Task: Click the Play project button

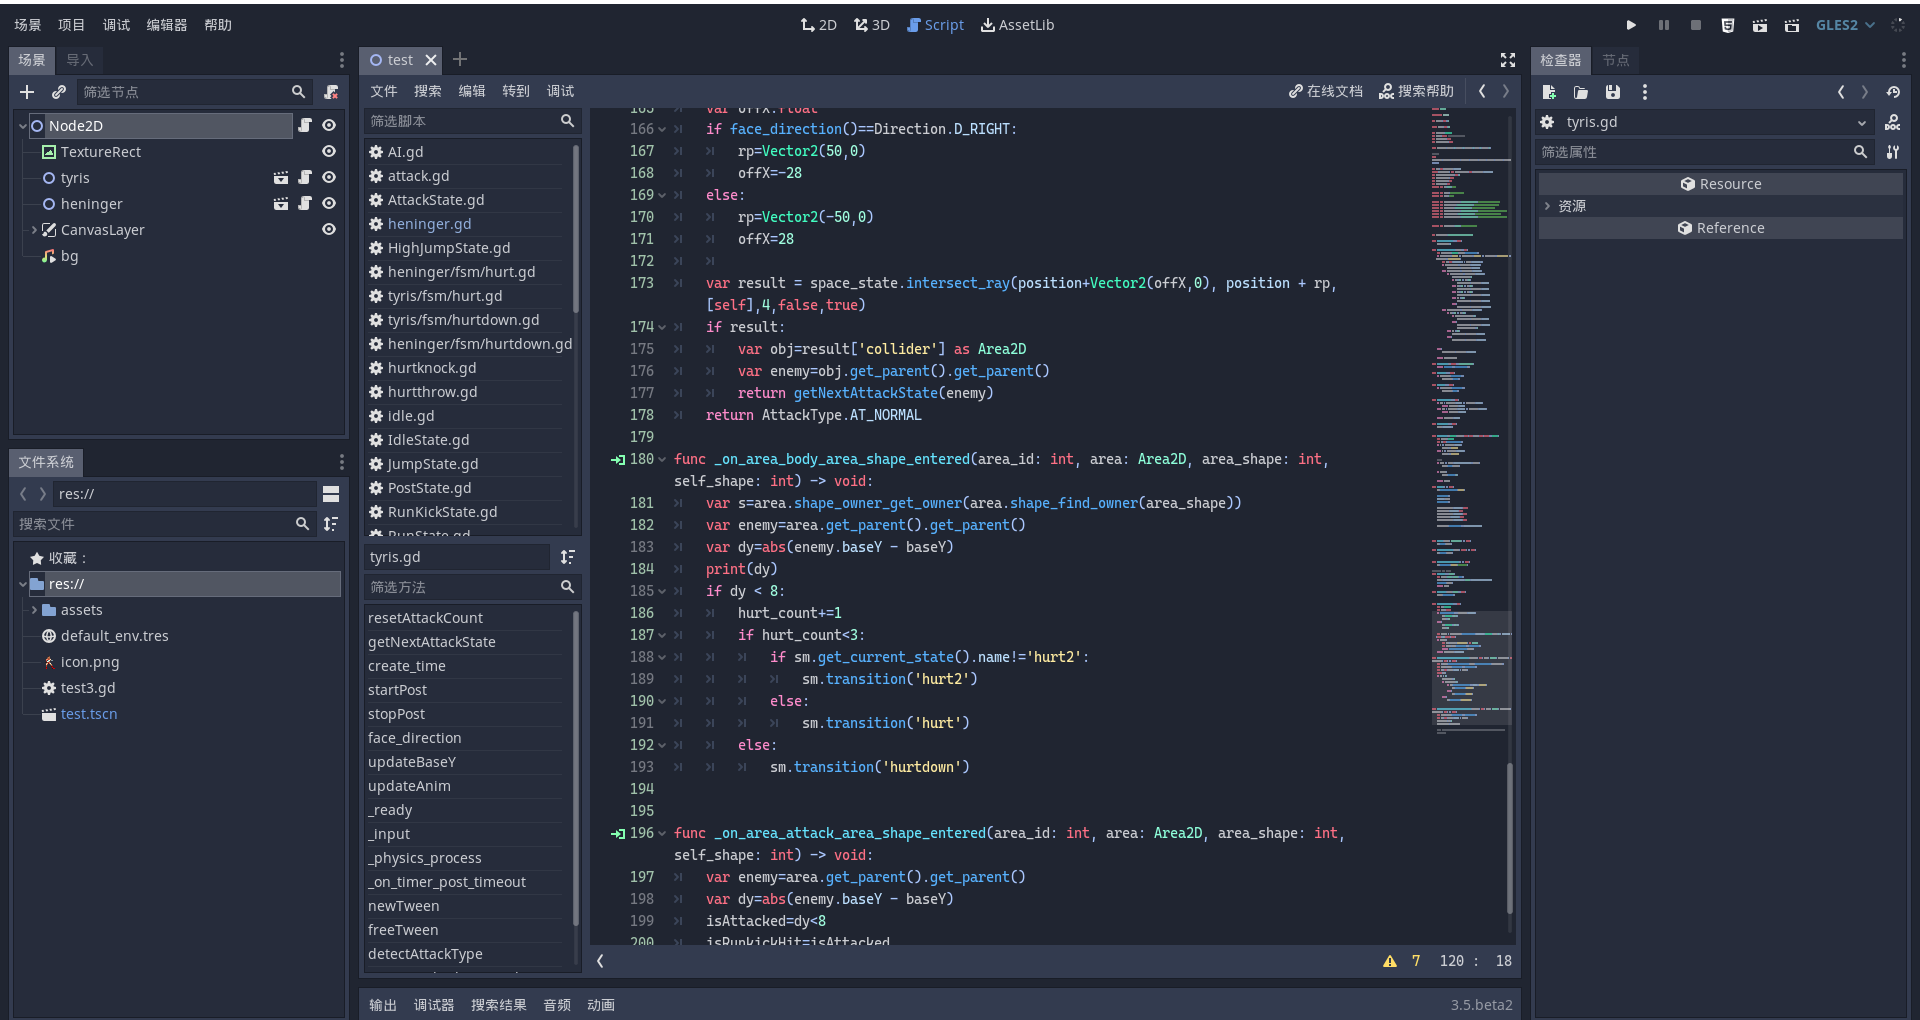Action: click(1631, 25)
